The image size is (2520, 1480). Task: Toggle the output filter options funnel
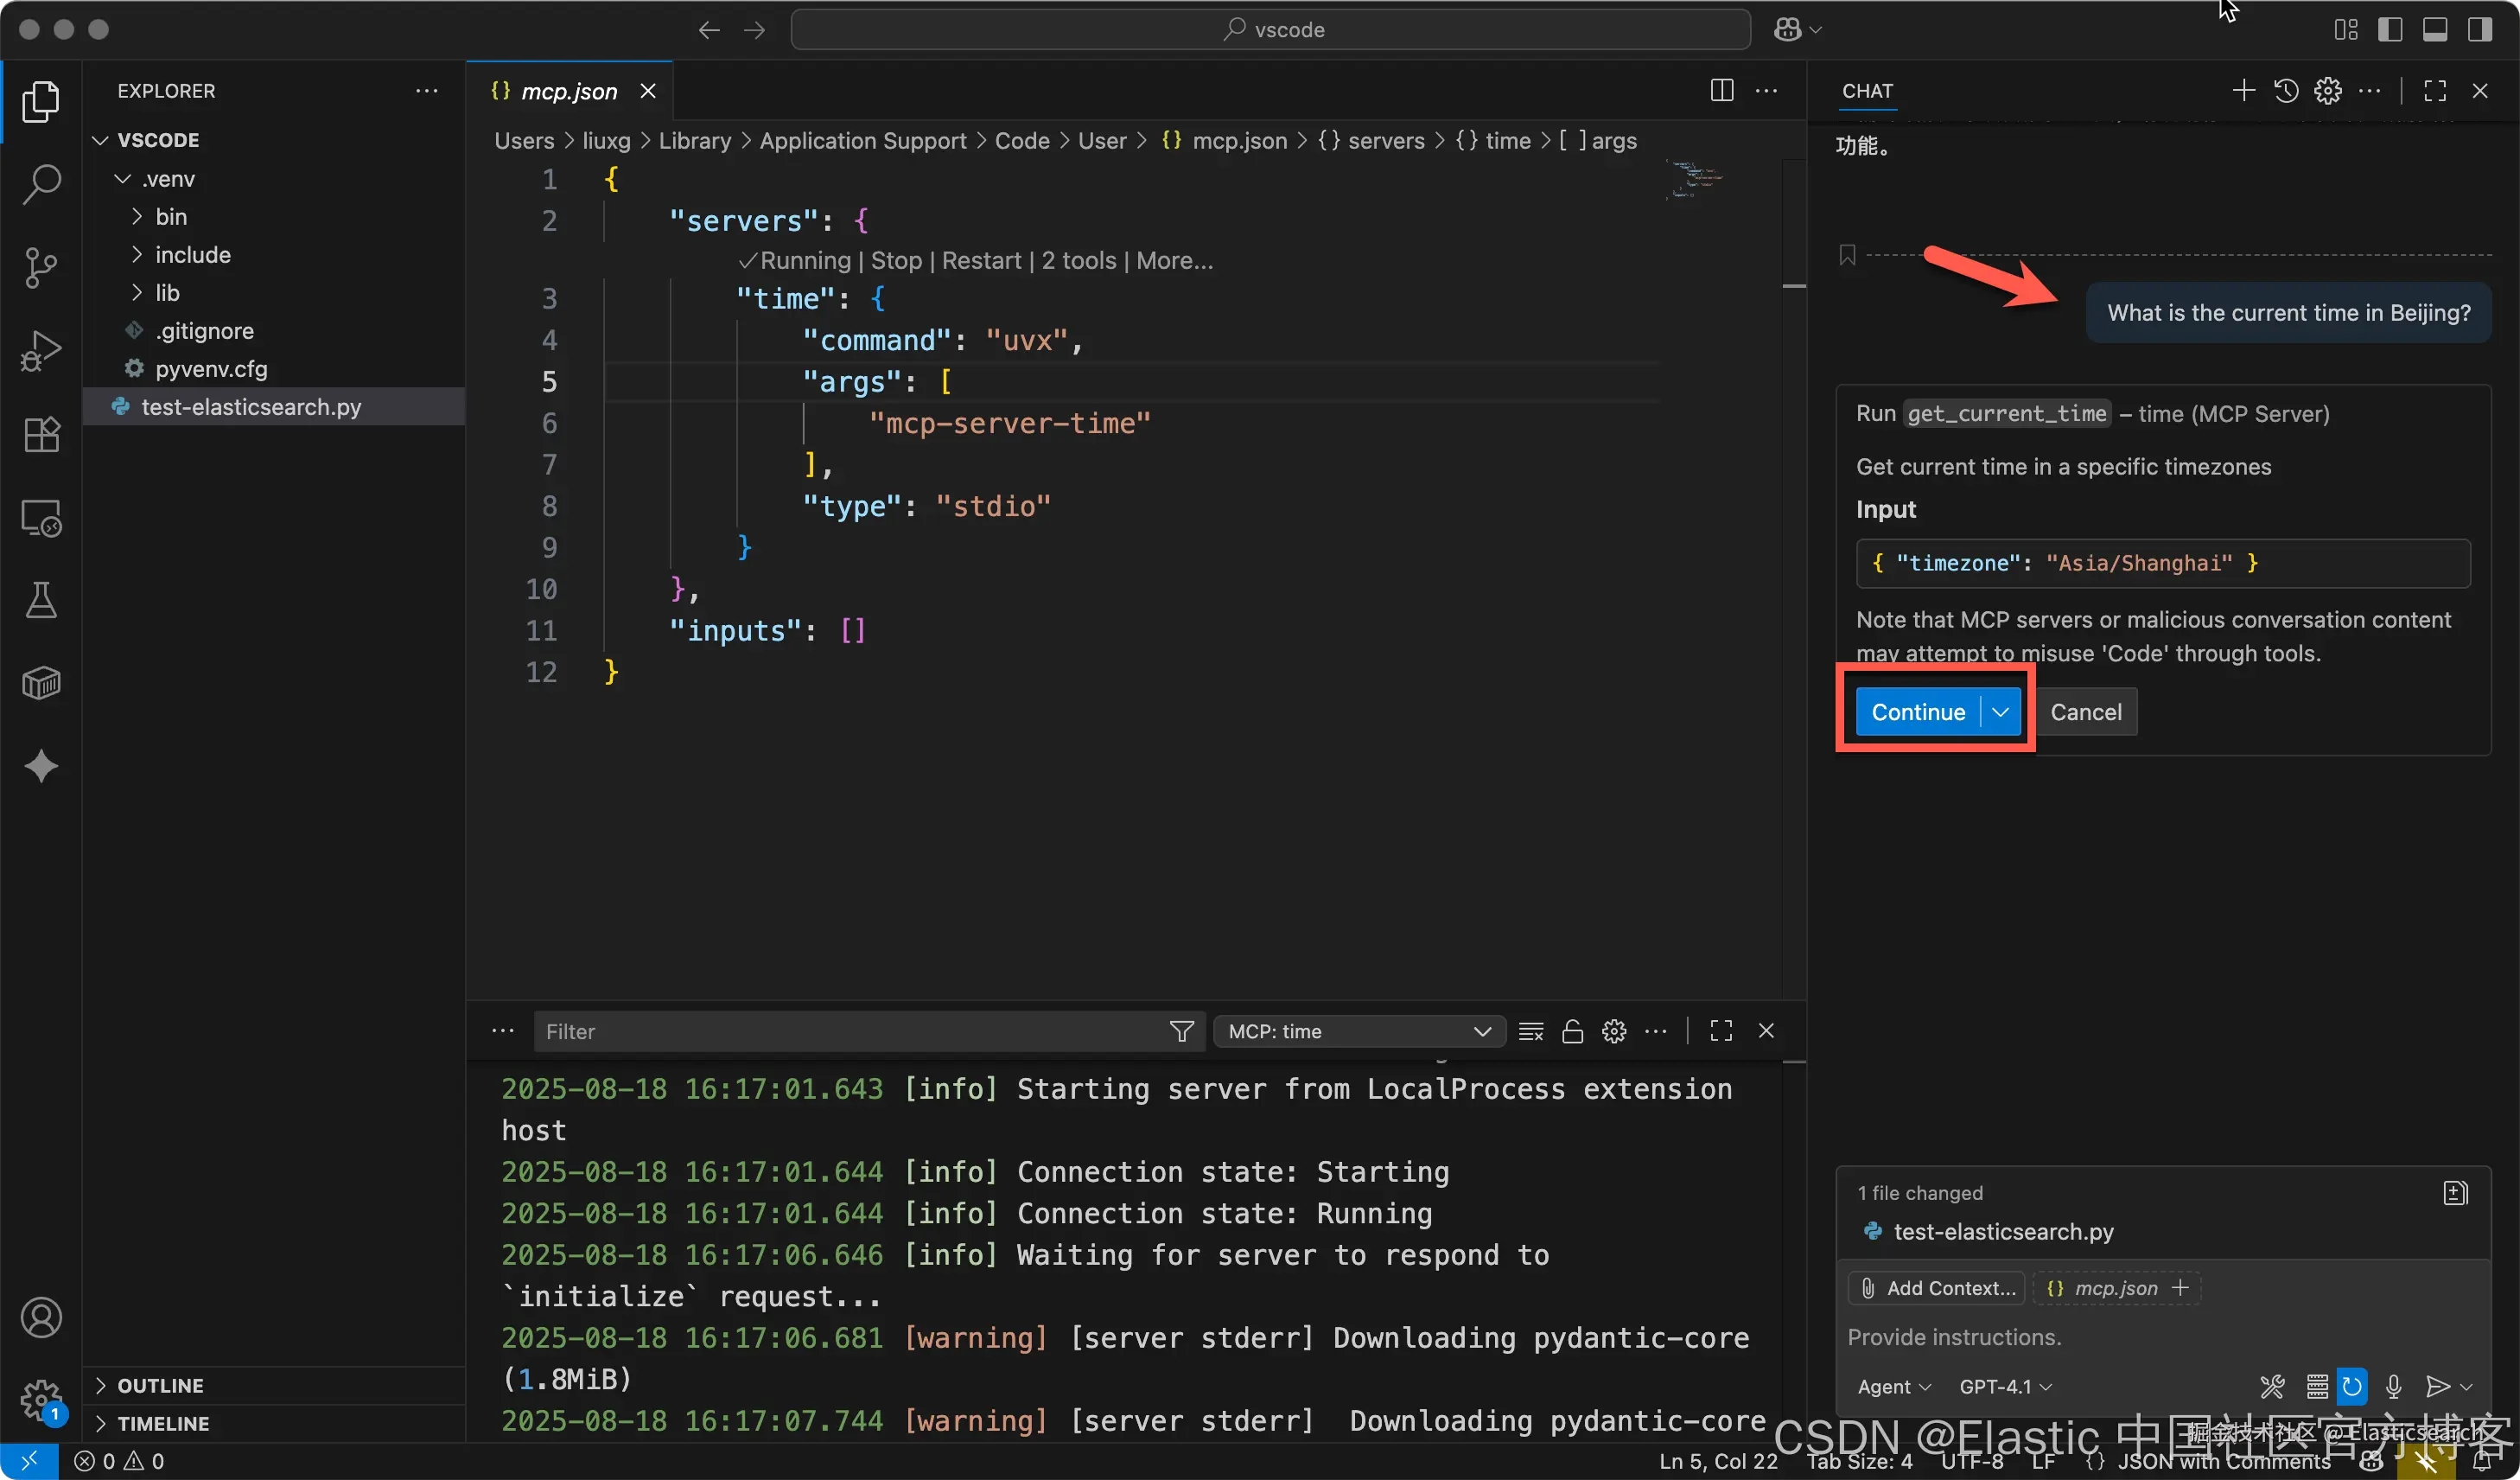[1181, 1031]
